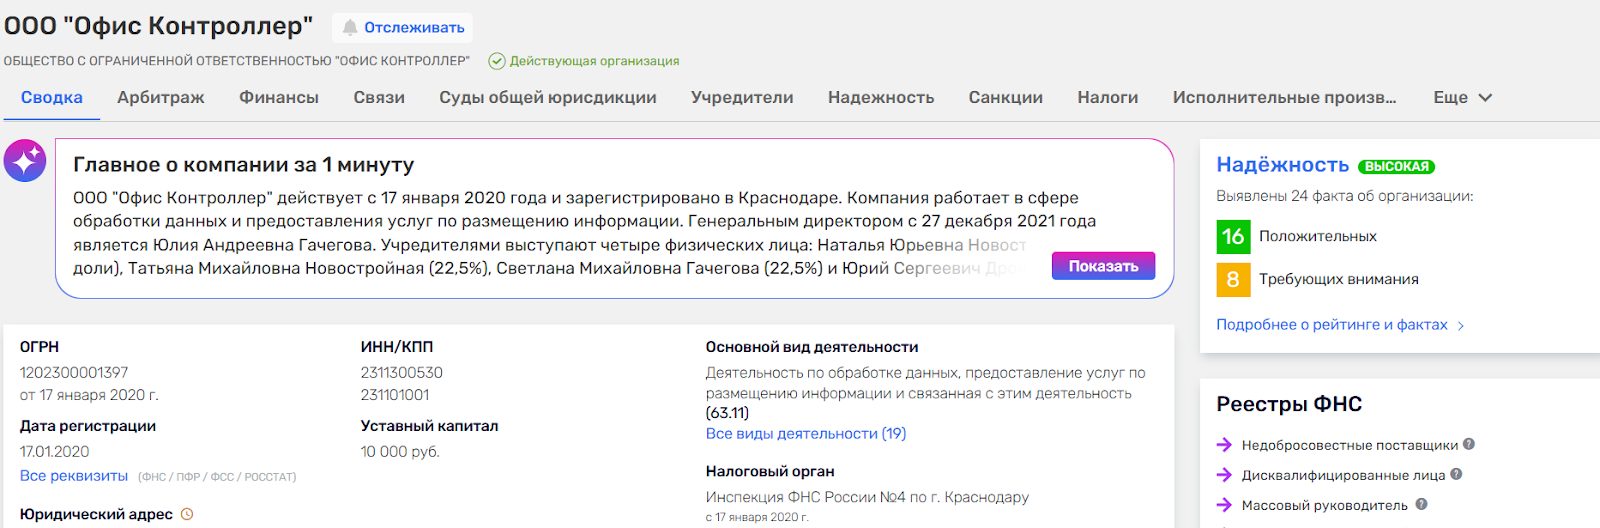The height and width of the screenshot is (528, 1600).
Task: Click Дисквалифицированные лица registry item
Action: 1344,475
